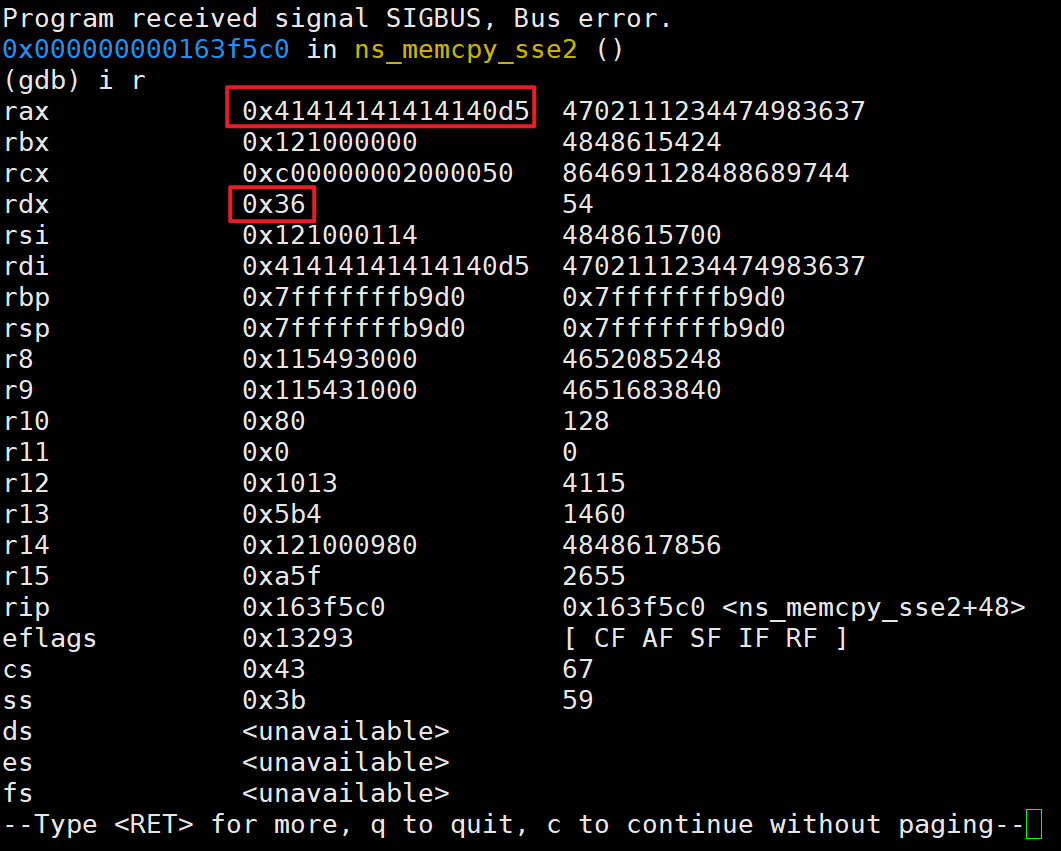Click the rdx value 0x36

[273, 204]
